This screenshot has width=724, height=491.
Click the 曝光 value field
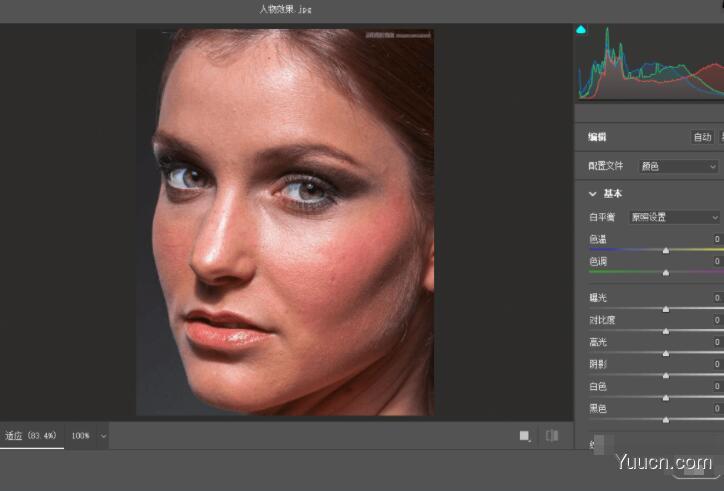tap(717, 297)
